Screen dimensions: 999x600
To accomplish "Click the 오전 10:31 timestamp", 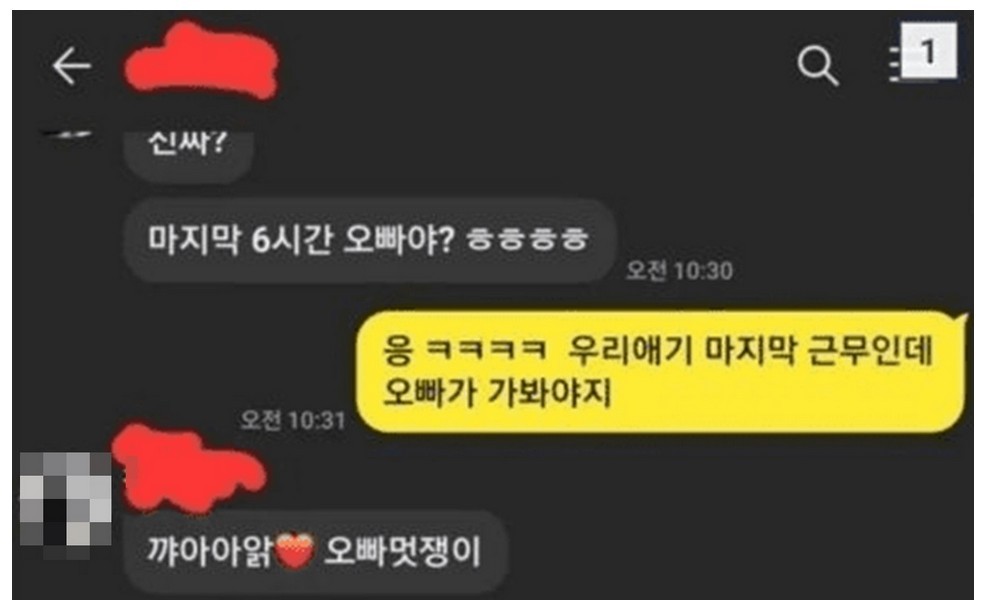I will point(292,420).
